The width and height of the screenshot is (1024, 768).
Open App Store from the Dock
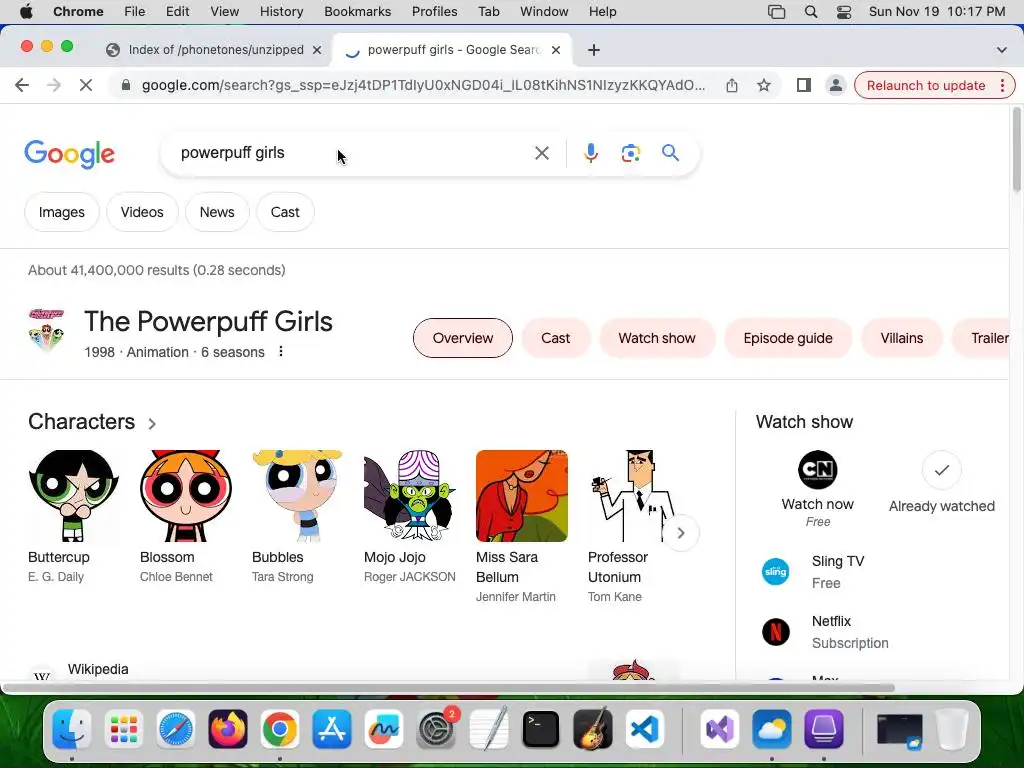(x=332, y=729)
